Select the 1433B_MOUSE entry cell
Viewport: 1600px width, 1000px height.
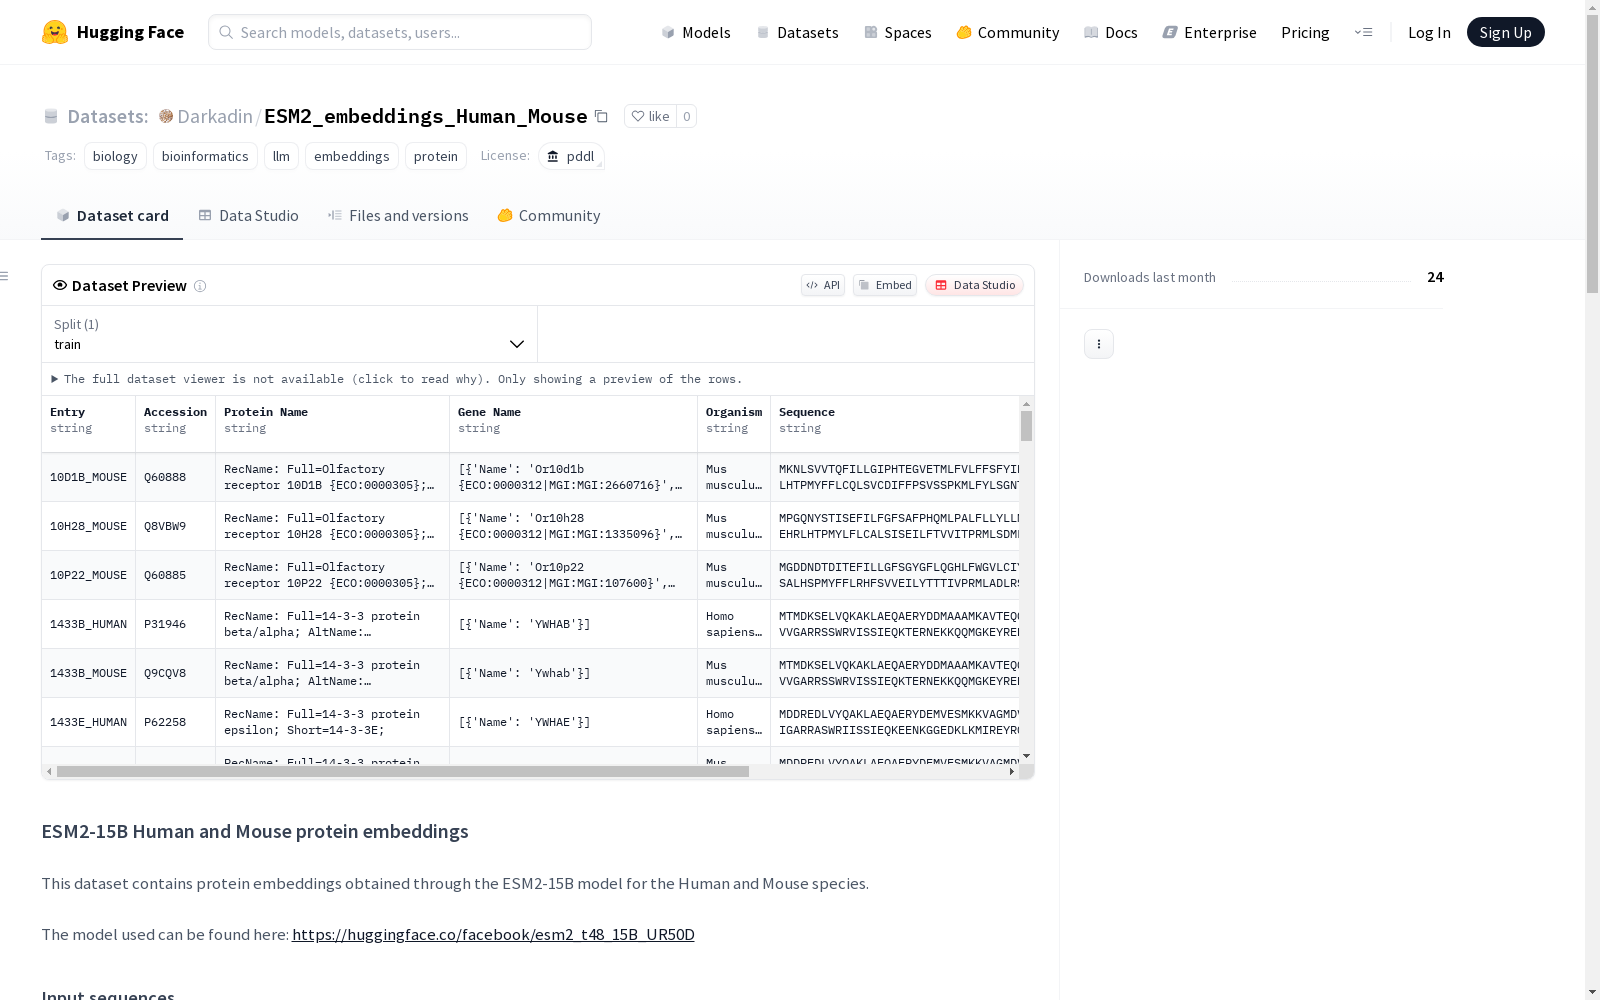[x=88, y=674]
